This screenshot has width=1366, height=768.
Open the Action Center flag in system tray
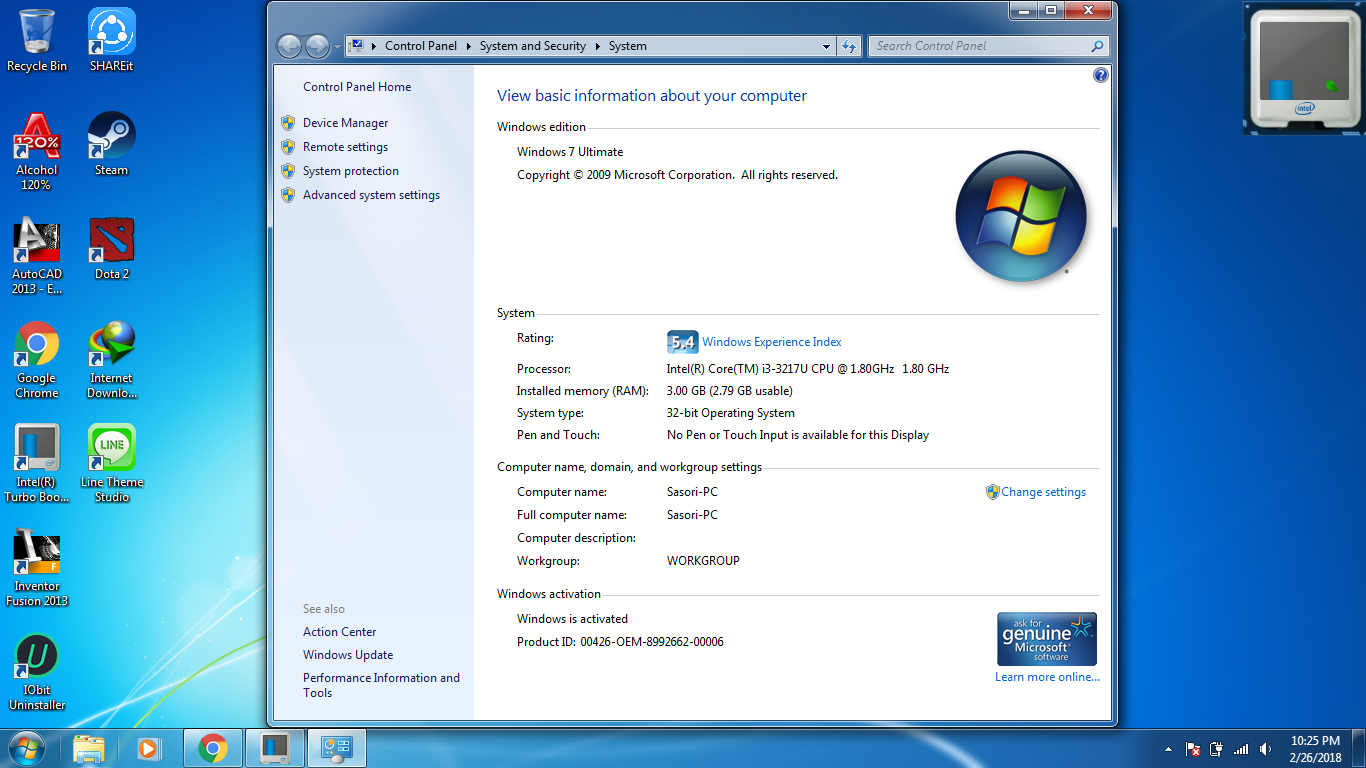tap(1192, 748)
